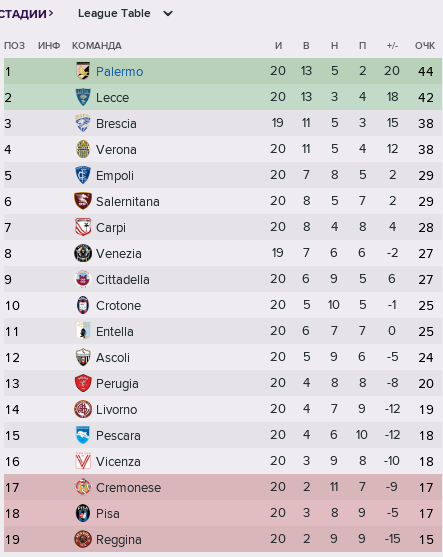443x557 pixels.
Task: Select the Brescia team logo
Action: pos(83,123)
